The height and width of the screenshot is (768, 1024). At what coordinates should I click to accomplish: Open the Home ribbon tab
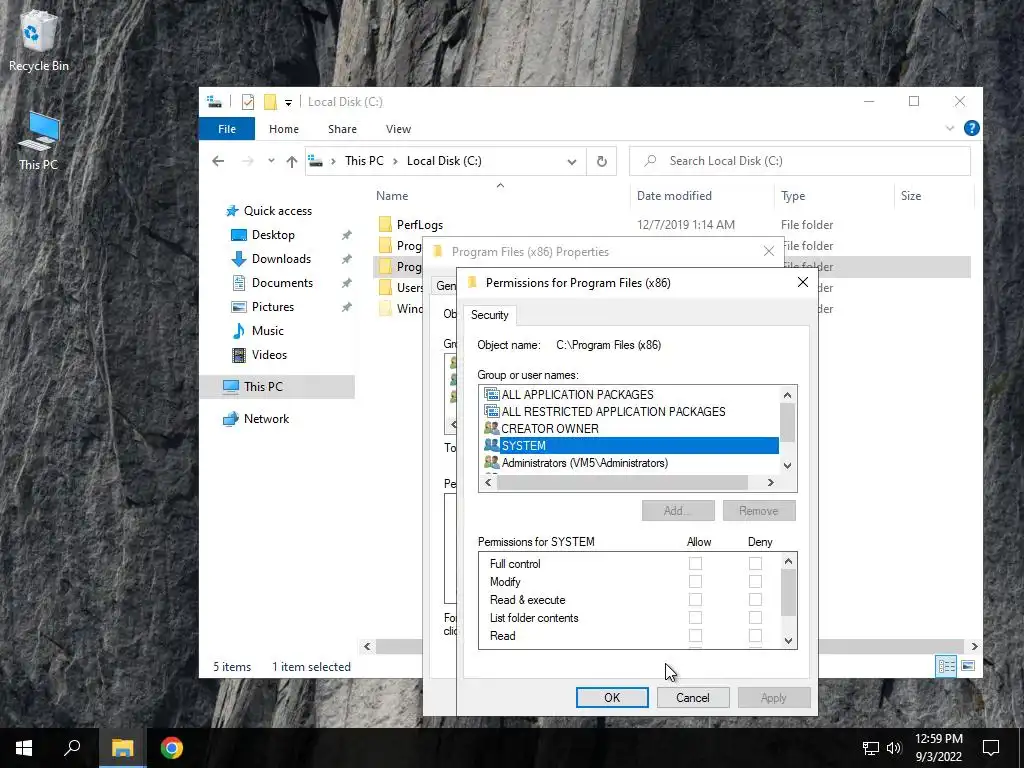click(x=283, y=129)
